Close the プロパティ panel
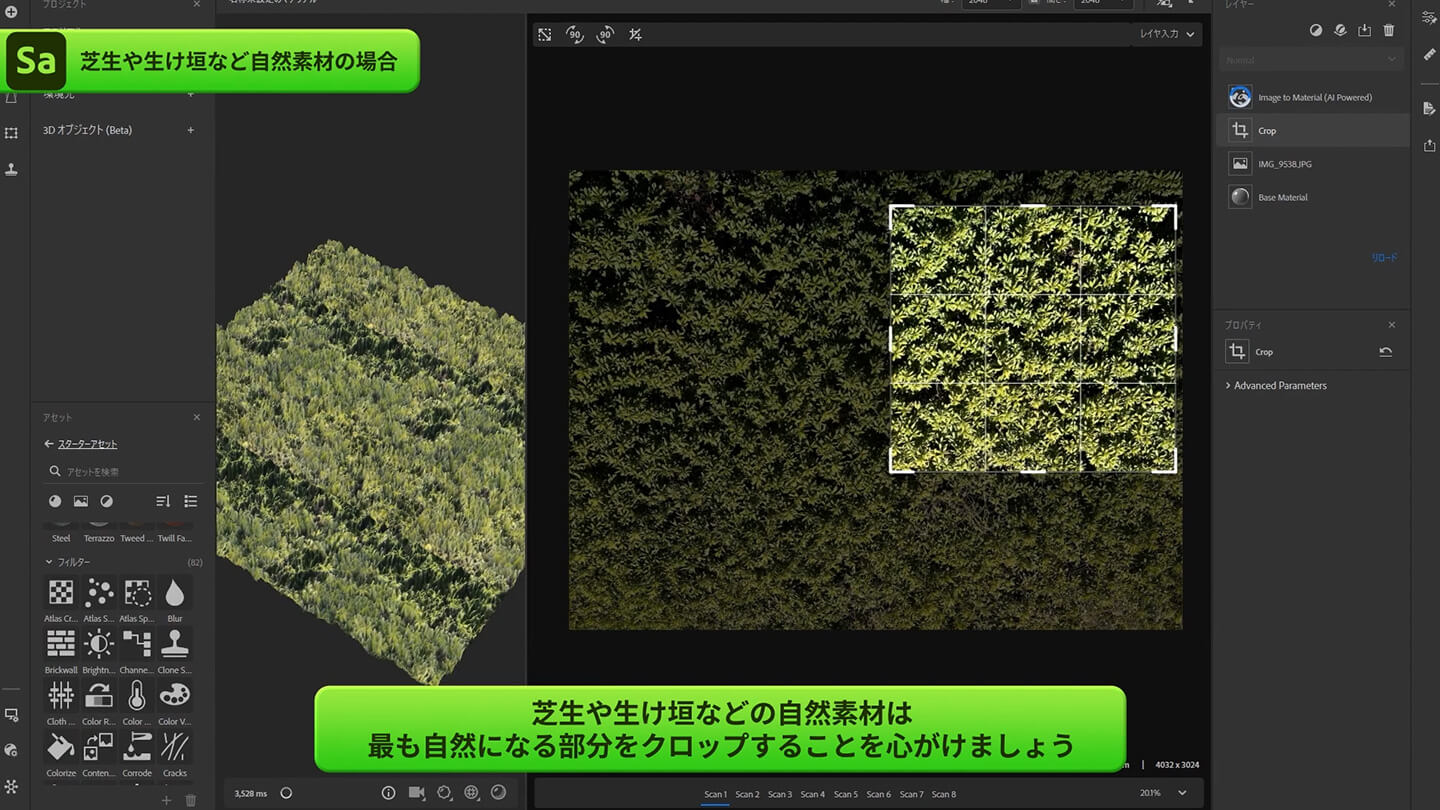 [x=1391, y=325]
